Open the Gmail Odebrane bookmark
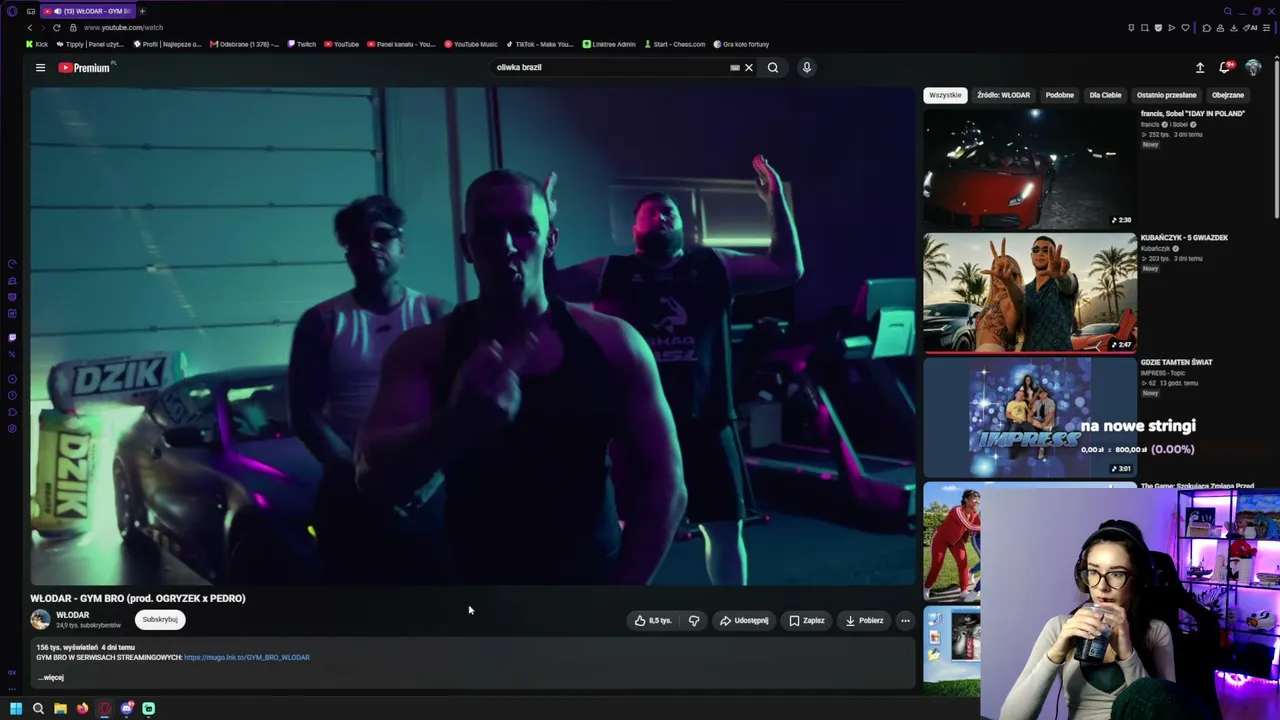The width and height of the screenshot is (1280, 720). pyautogui.click(x=245, y=44)
